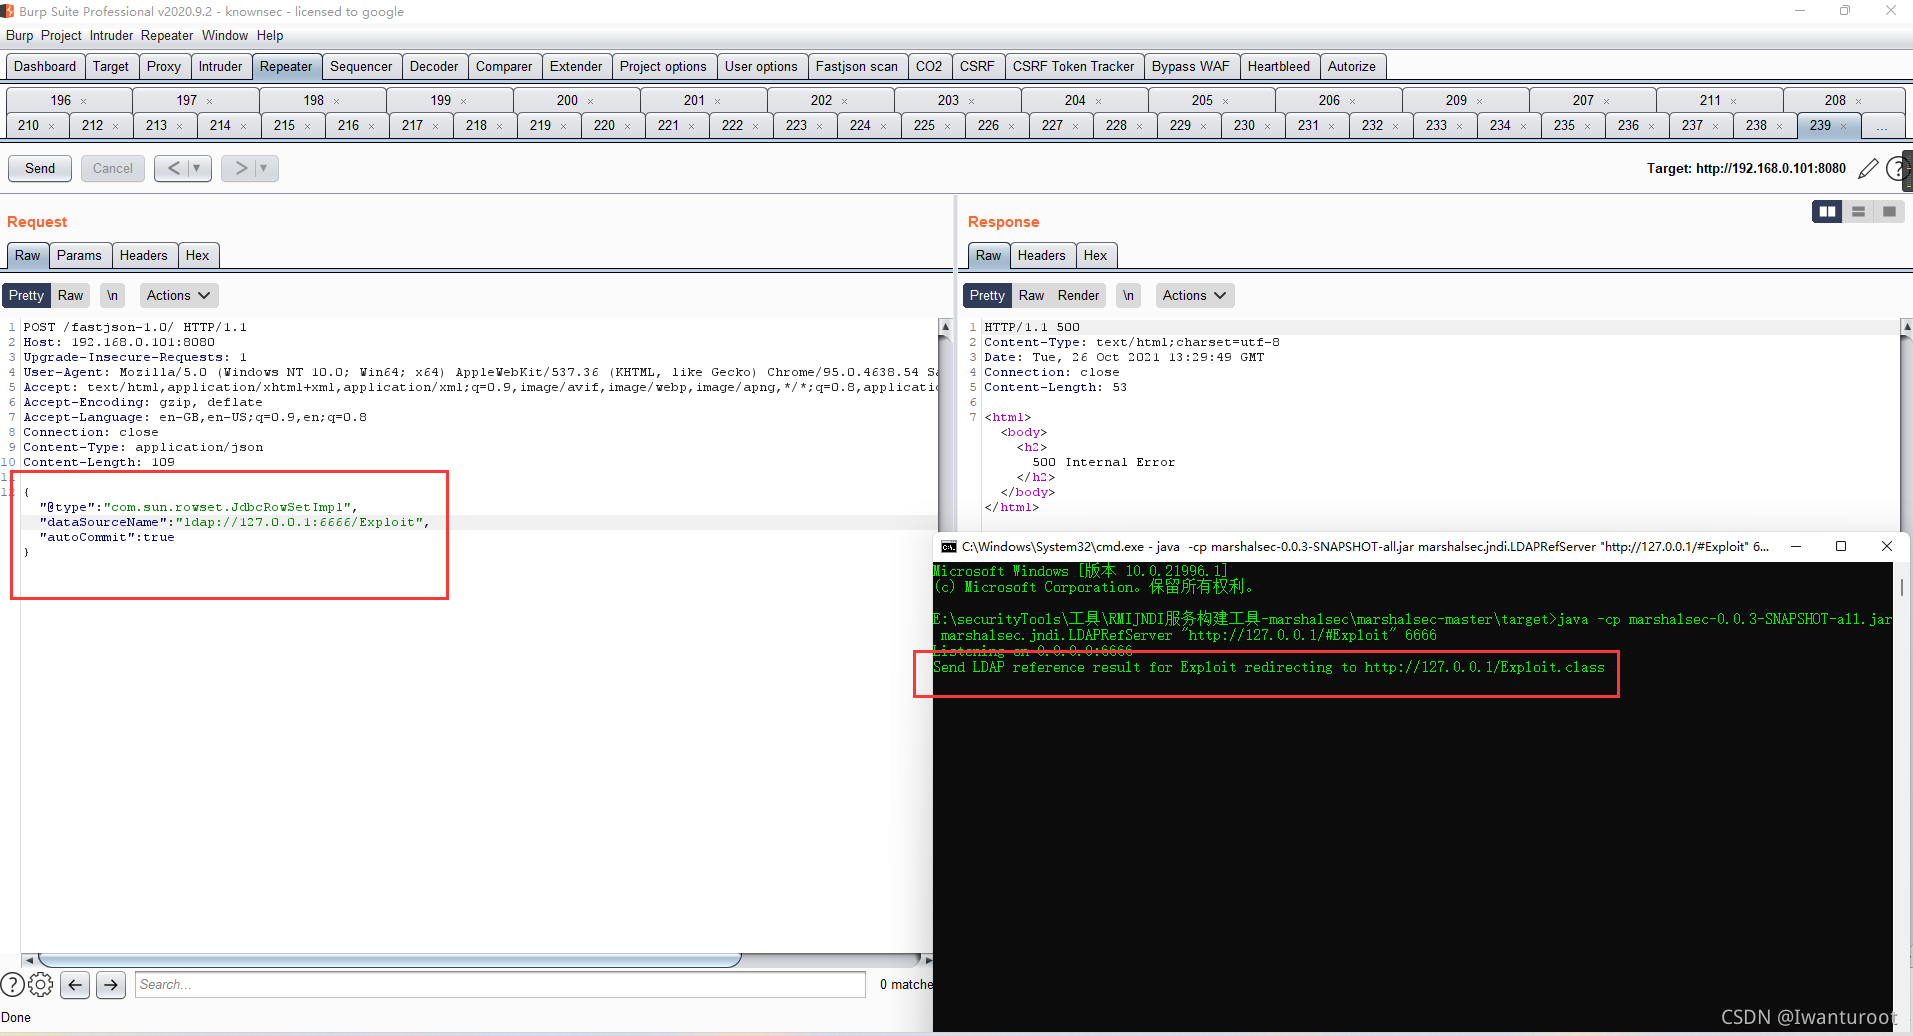The image size is (1913, 1036).
Task: Open search help icon in bottom bar
Action: pos(12,985)
